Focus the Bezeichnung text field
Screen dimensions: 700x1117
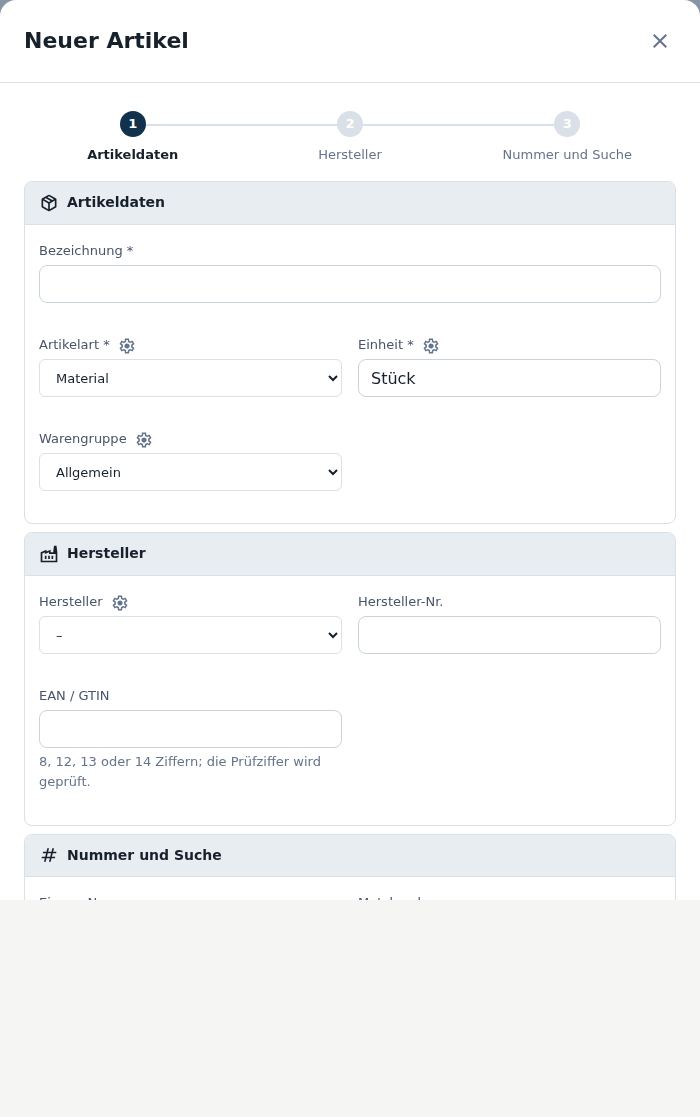(350, 284)
